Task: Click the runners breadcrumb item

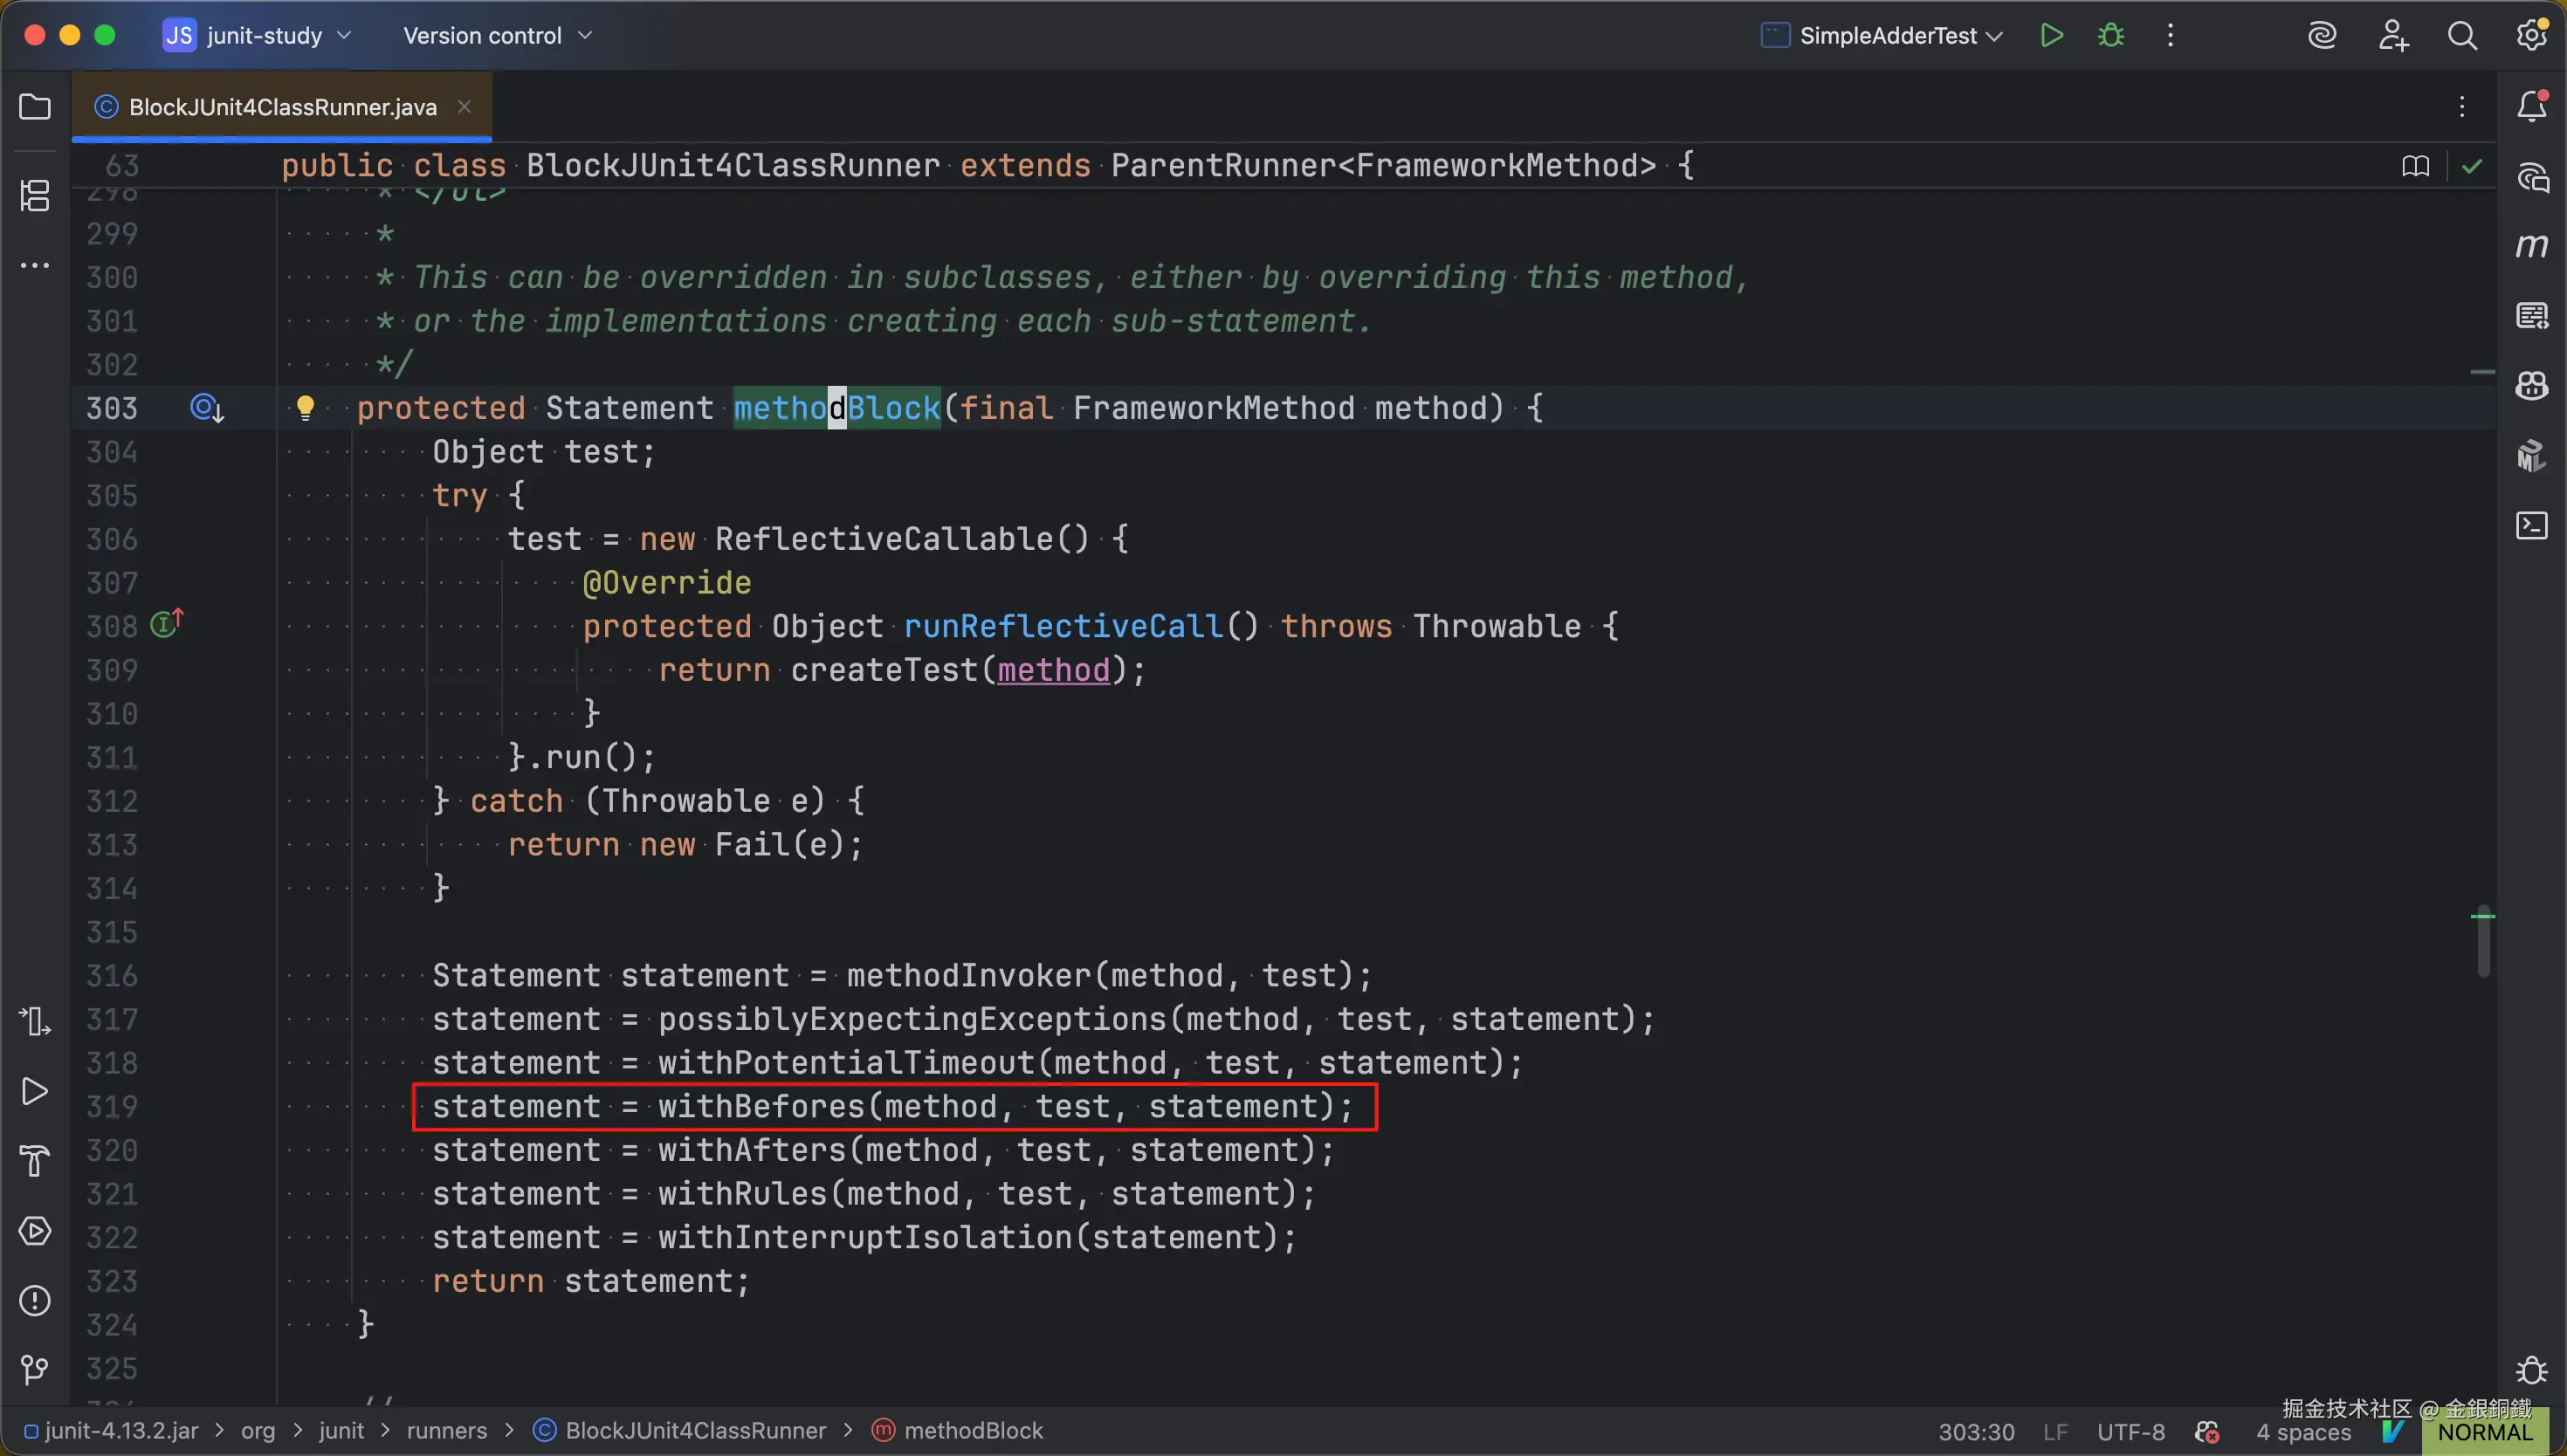Action: click(x=446, y=1431)
